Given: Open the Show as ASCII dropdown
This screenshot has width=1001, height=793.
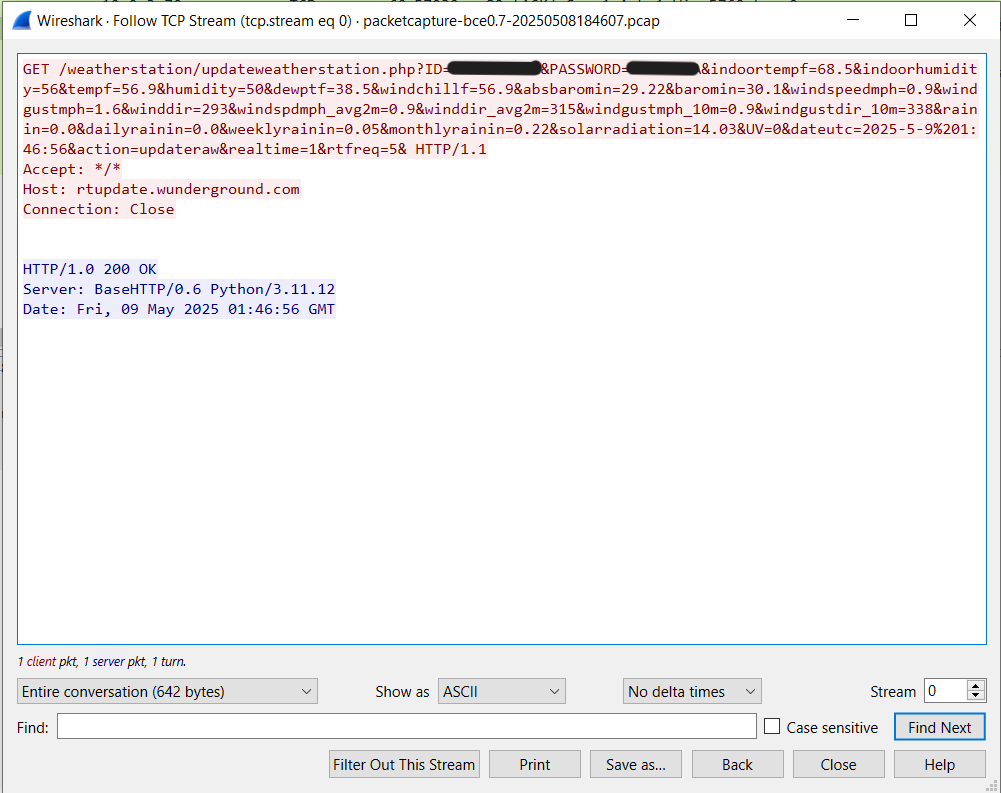Looking at the screenshot, I should pyautogui.click(x=501, y=691).
